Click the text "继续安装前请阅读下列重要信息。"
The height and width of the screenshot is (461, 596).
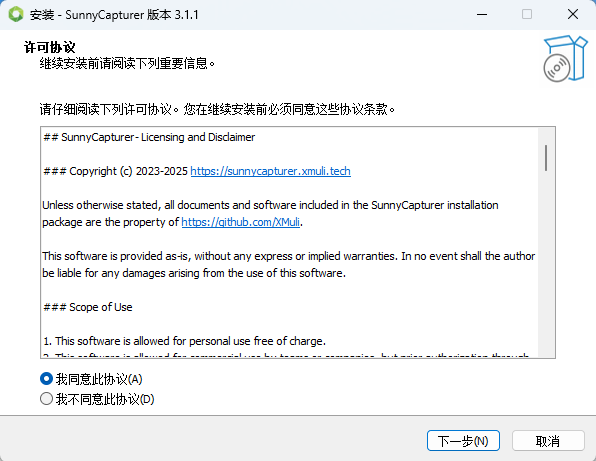(127, 63)
